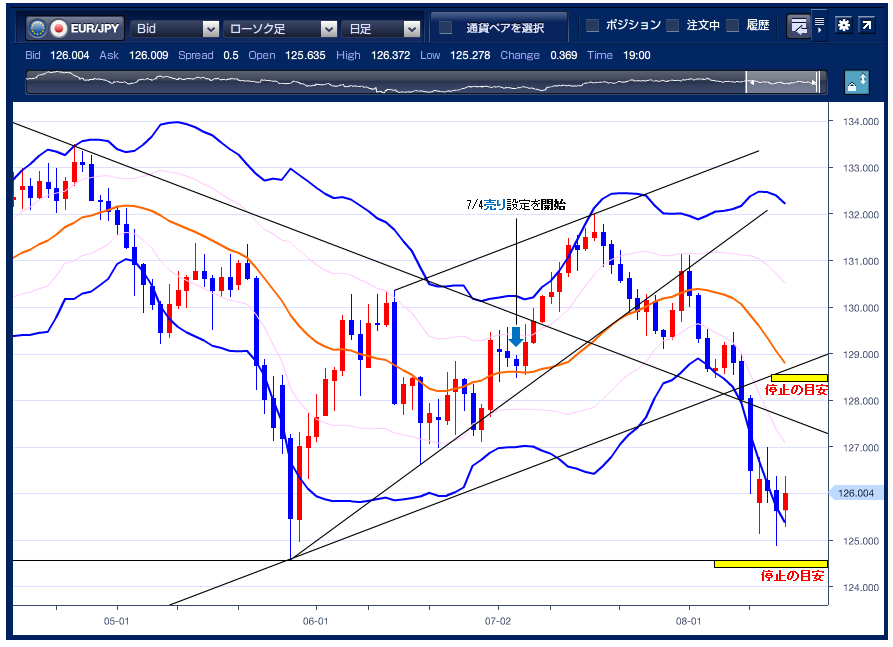This screenshot has height=647, width=893.
Task: Open chart settings gear icon
Action: (x=843, y=25)
